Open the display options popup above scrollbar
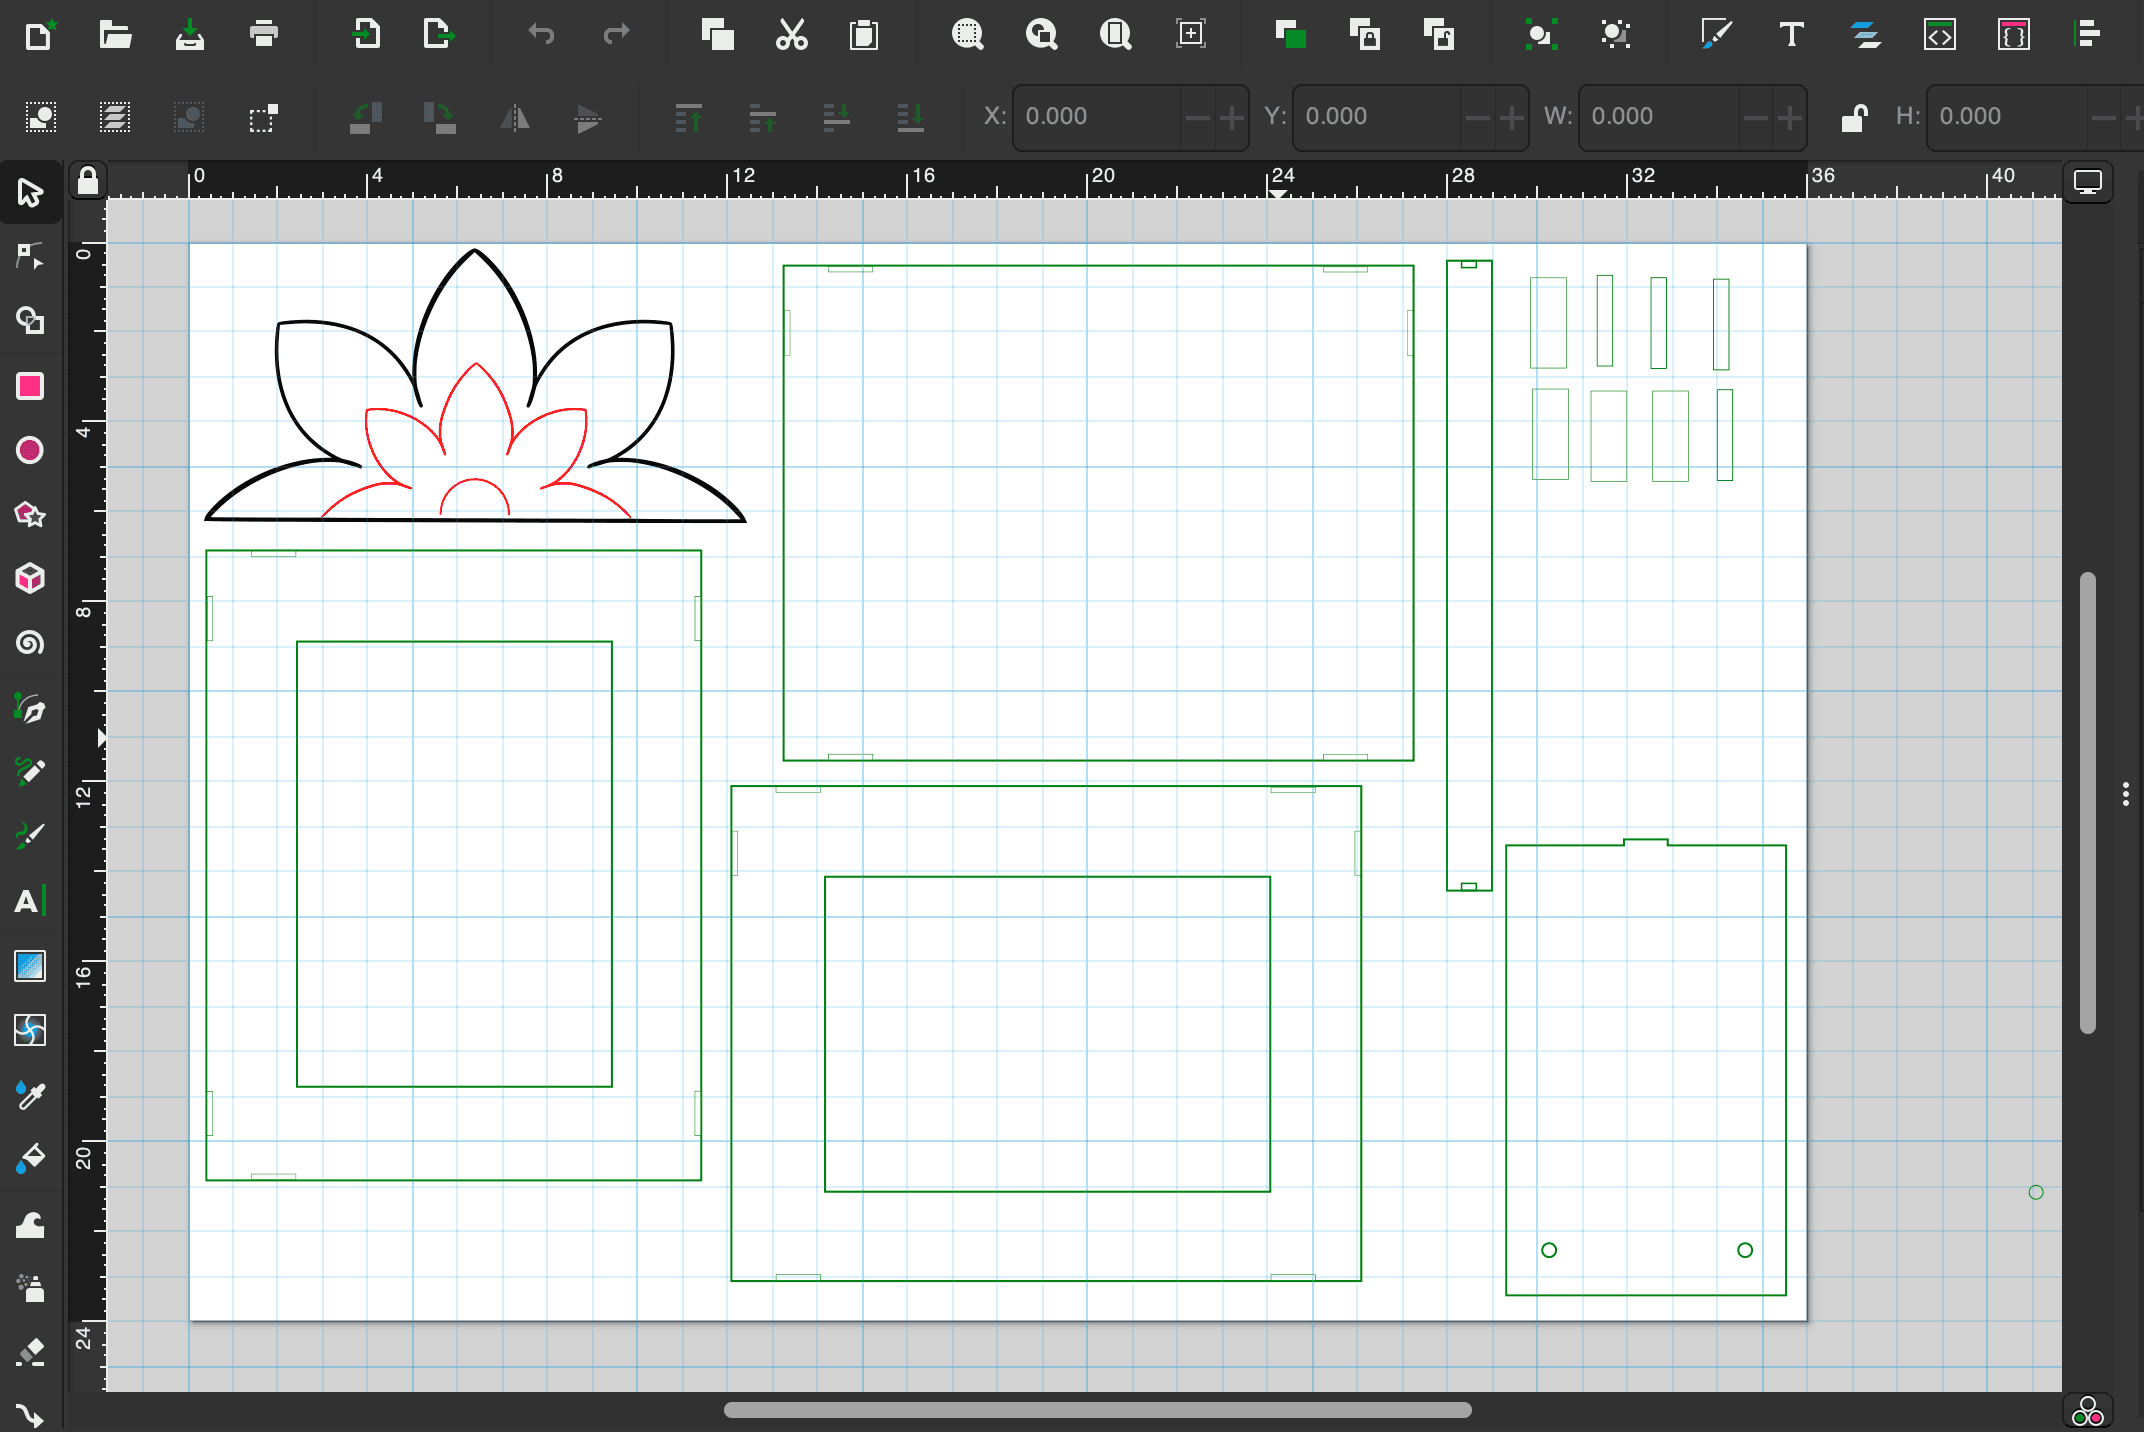The width and height of the screenshot is (2144, 1432). tap(2088, 182)
